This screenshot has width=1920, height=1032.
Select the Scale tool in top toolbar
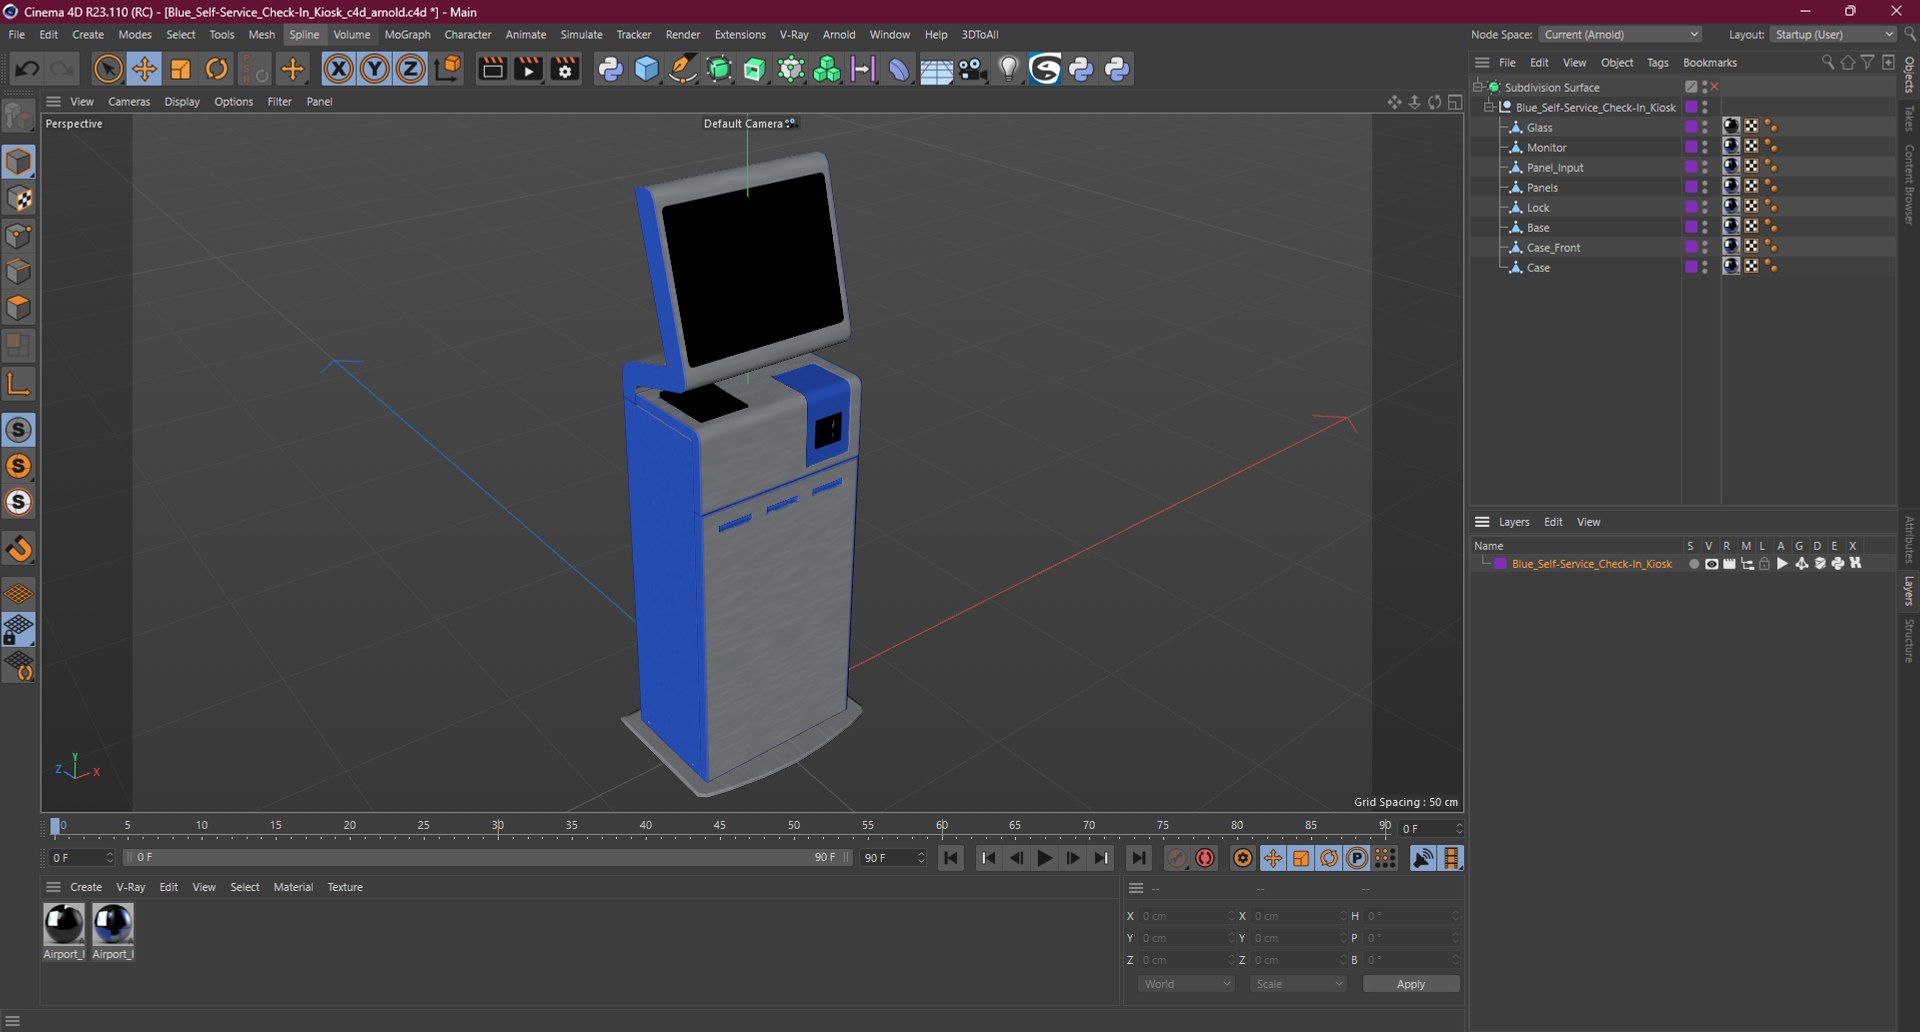tap(181, 69)
